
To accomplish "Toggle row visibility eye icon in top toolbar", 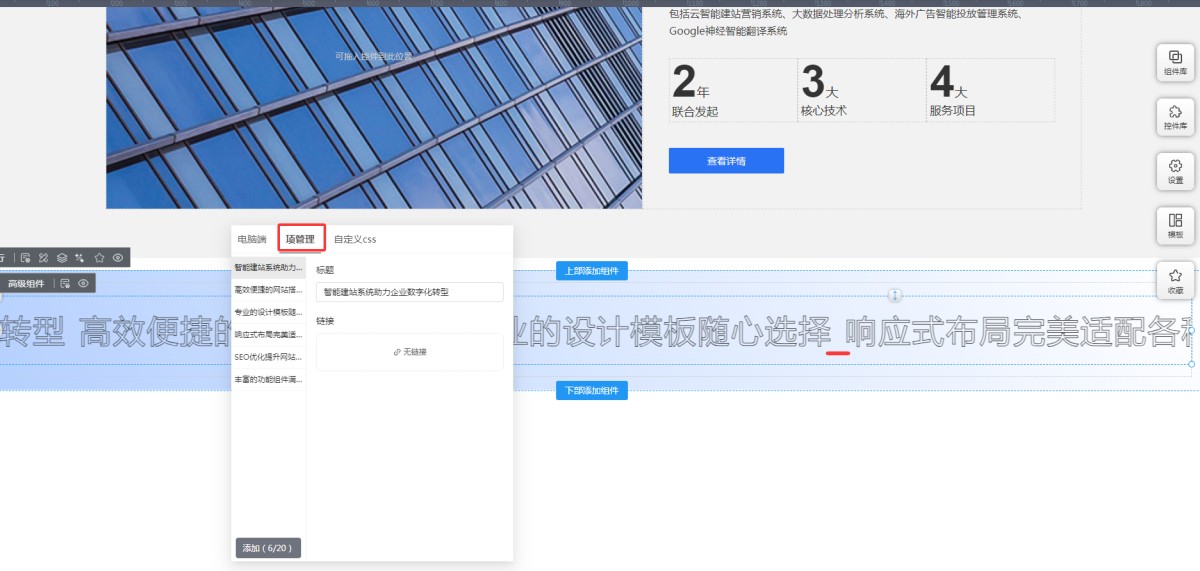I will pyautogui.click(x=118, y=258).
